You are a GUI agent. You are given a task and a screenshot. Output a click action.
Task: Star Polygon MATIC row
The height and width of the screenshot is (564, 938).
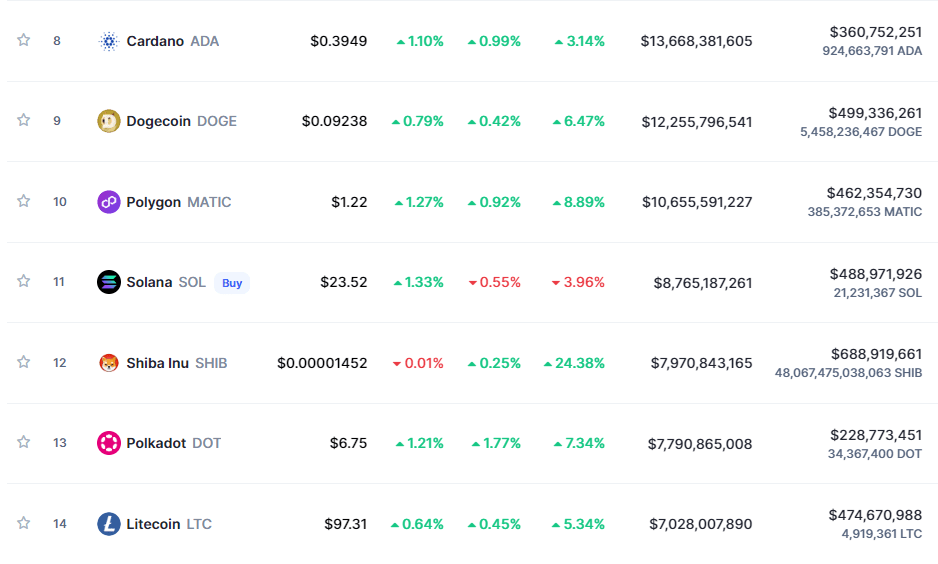pos(23,201)
